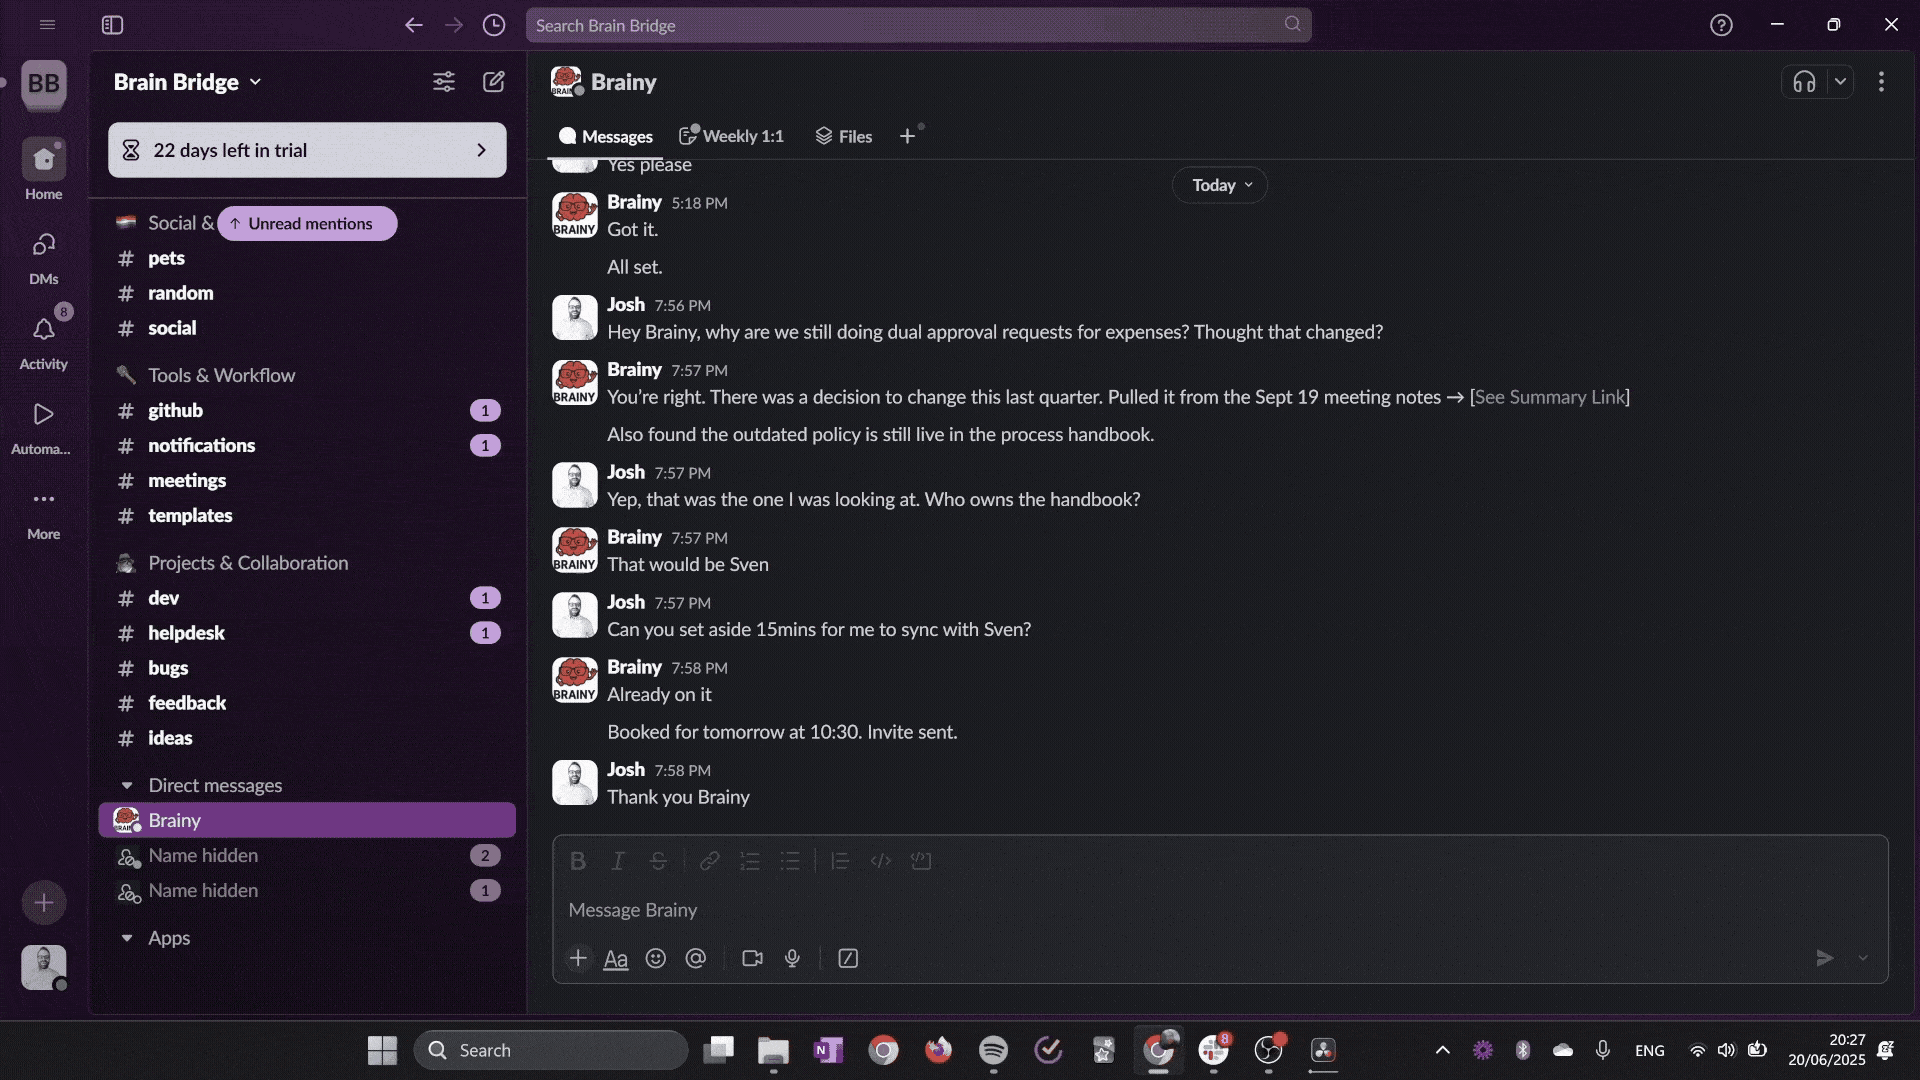This screenshot has width=1920, height=1080.
Task: Open the Today date jump dropdown
Action: tap(1220, 185)
